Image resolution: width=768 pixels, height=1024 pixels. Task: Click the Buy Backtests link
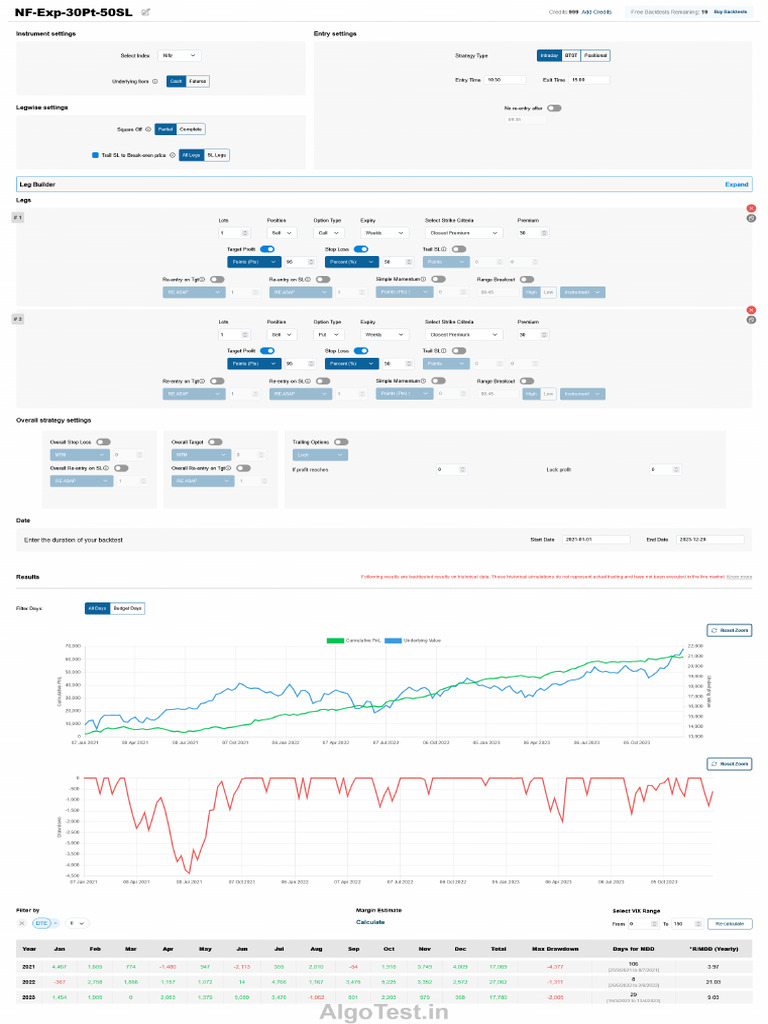click(730, 12)
